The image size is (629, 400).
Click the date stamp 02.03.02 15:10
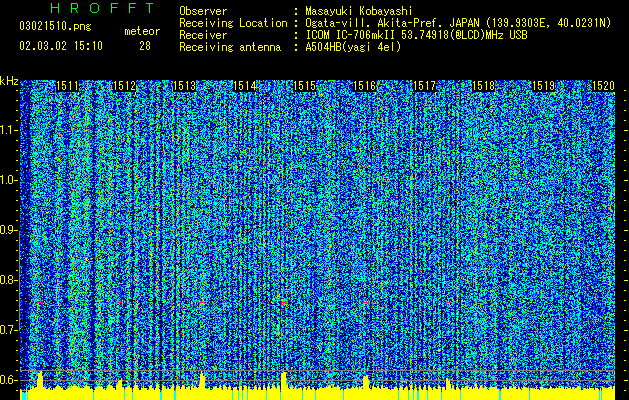point(61,46)
